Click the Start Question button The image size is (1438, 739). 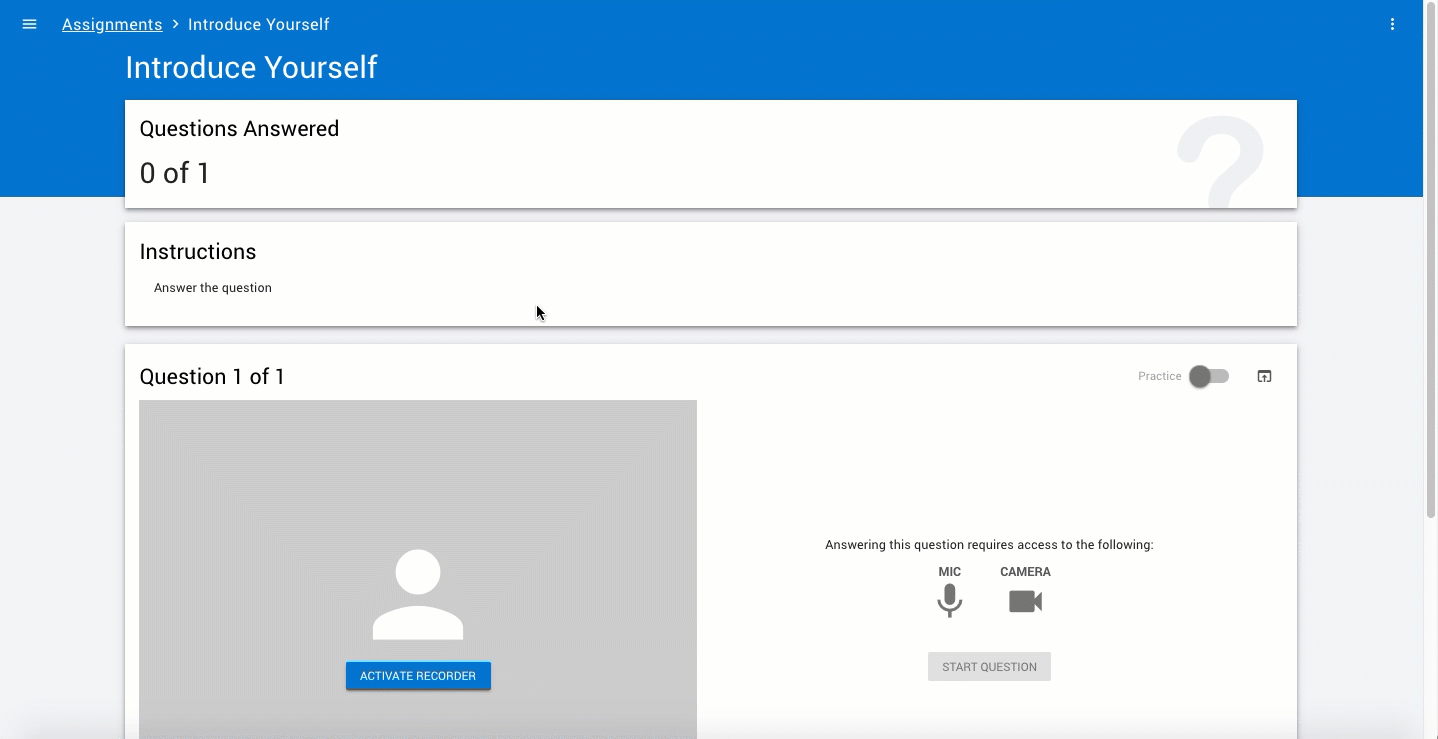coord(989,667)
